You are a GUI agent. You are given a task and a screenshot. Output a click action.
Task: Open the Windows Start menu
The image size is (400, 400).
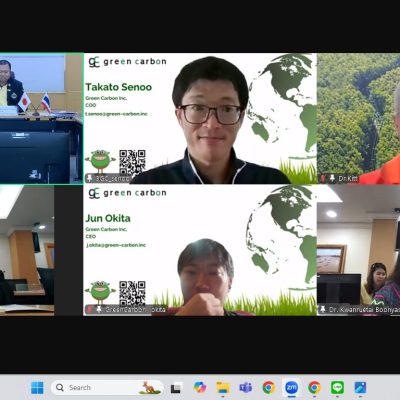pos(37,388)
